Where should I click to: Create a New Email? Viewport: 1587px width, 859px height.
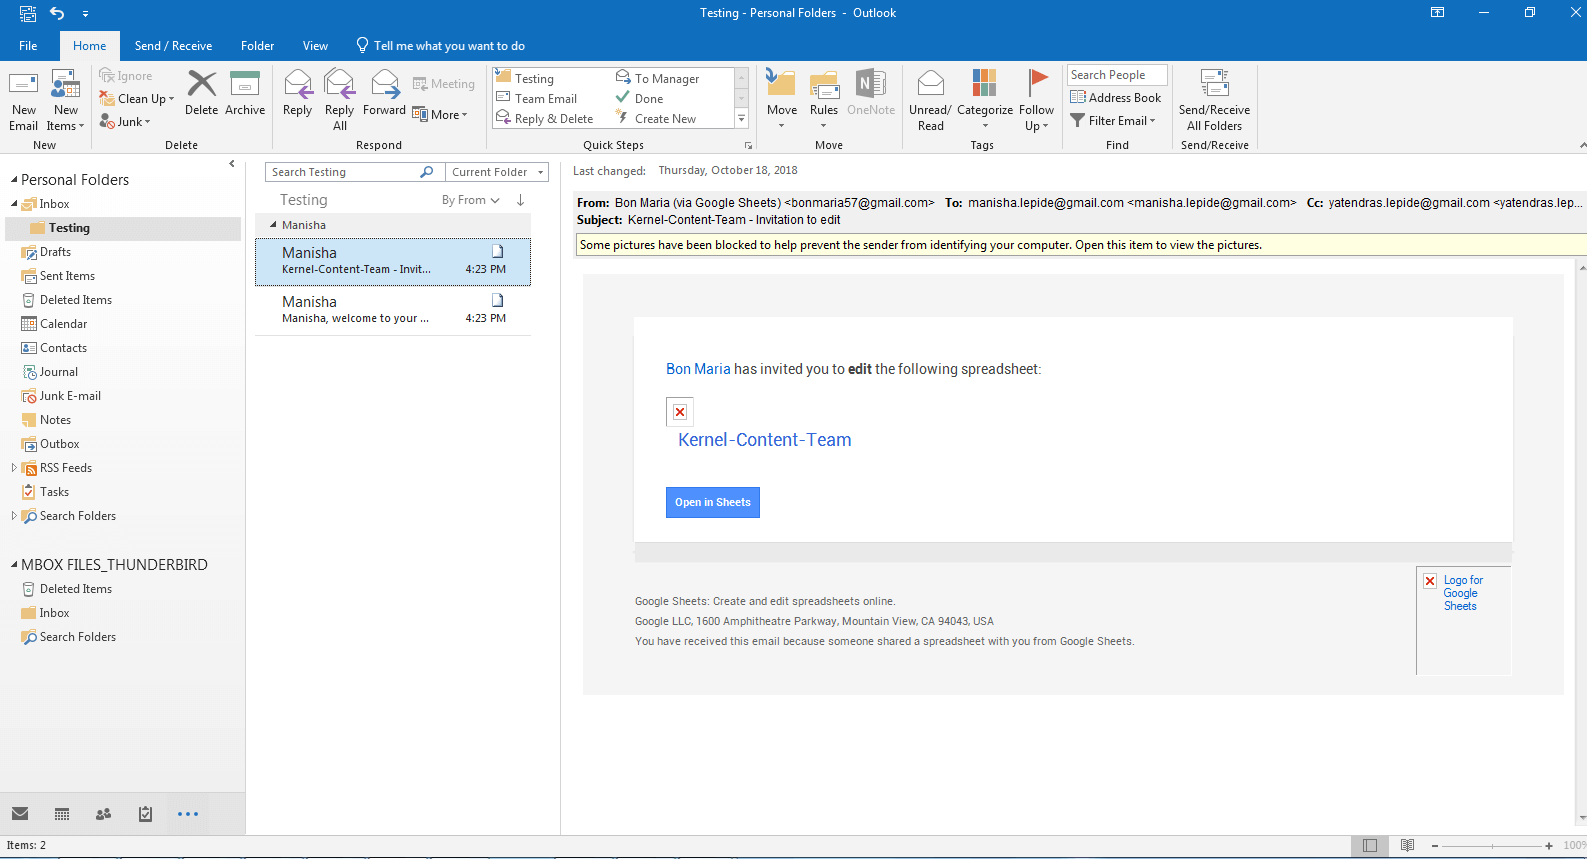point(23,101)
